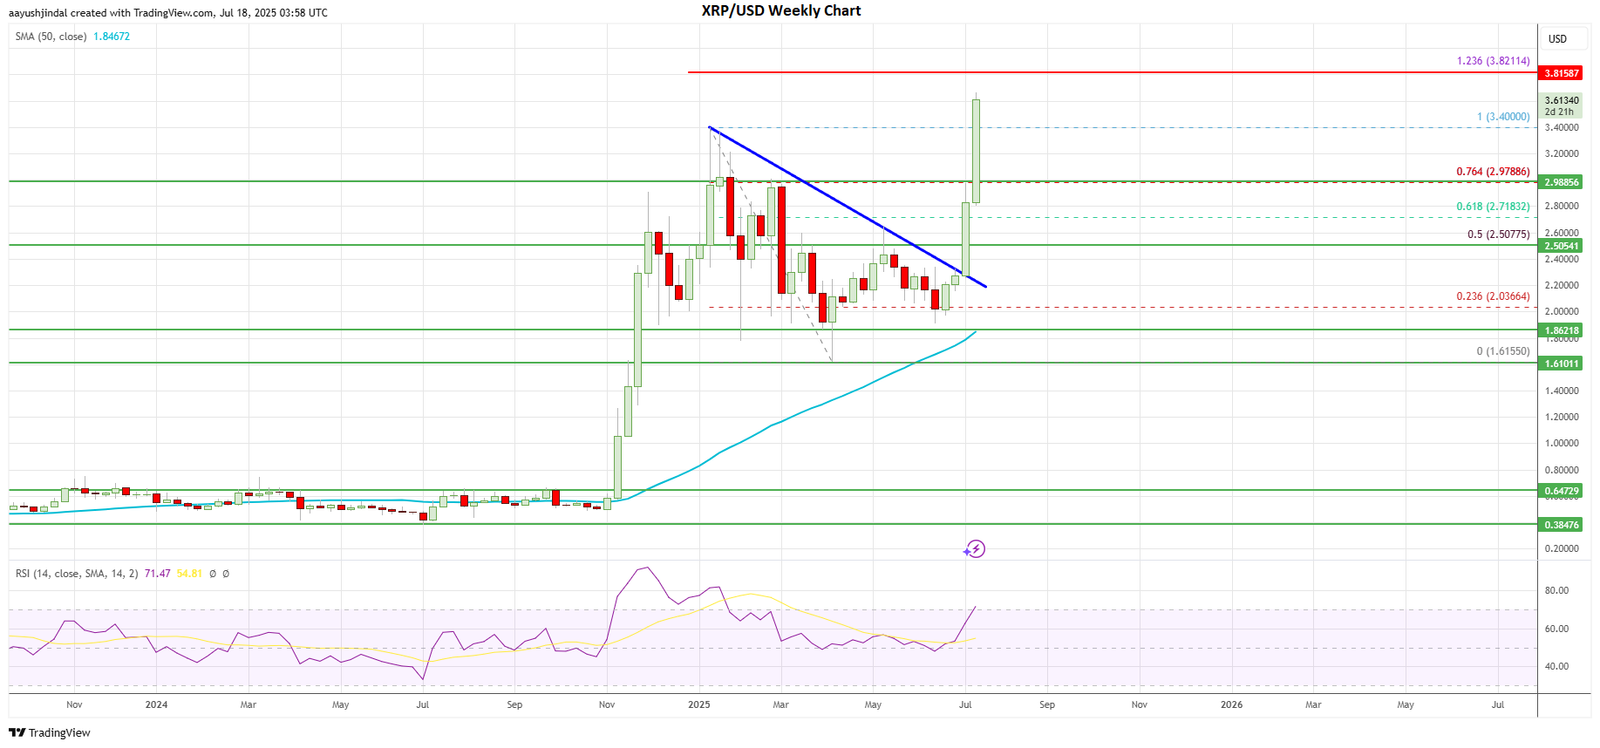Click the 2026 label on time axis
This screenshot has height=748, width=1600.
[x=1231, y=705]
